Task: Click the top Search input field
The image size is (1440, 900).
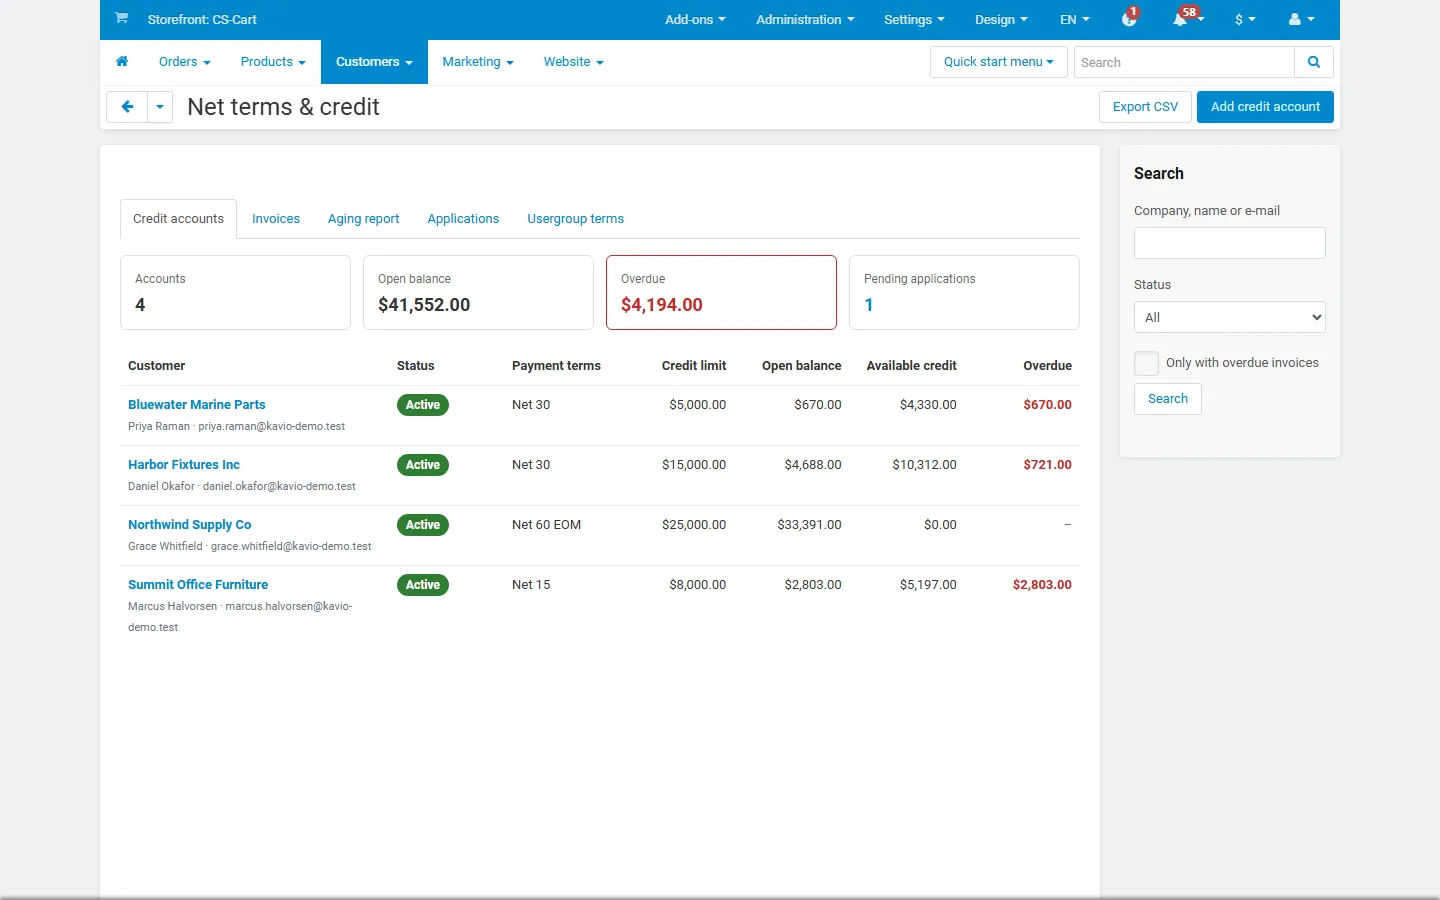Action: (x=1184, y=62)
